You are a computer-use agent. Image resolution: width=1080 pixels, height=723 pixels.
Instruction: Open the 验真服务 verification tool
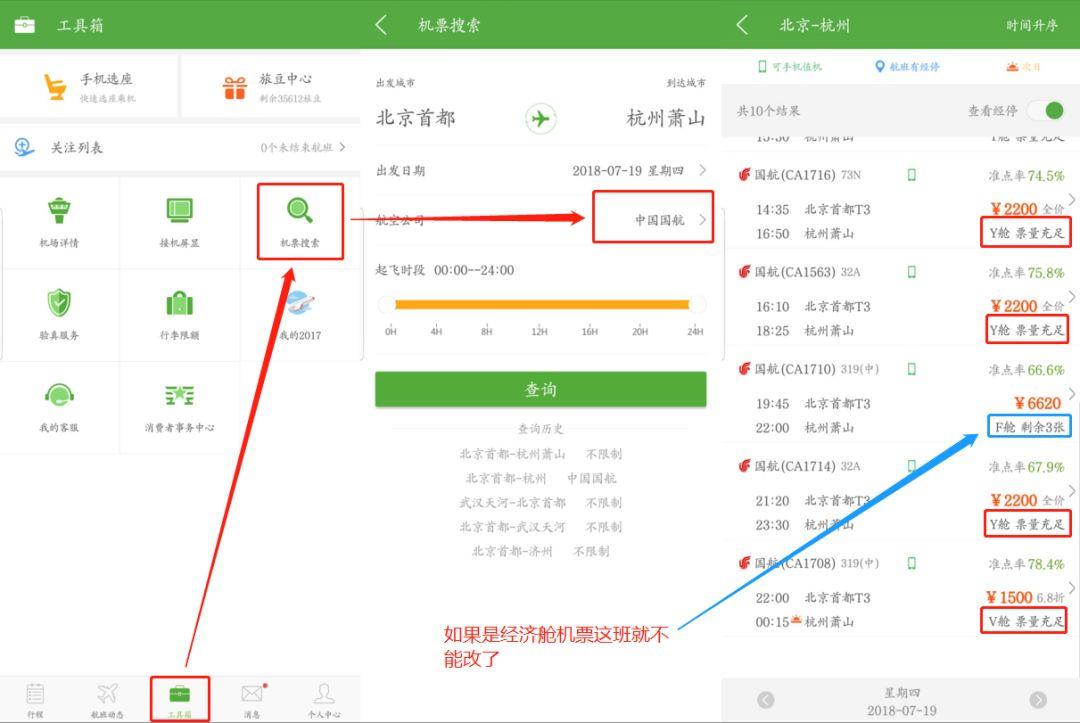click(59, 314)
